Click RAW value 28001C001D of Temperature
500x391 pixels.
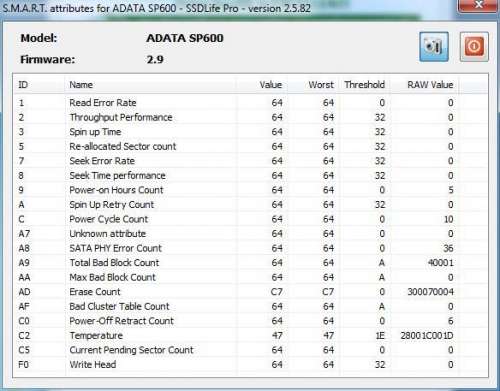point(427,335)
